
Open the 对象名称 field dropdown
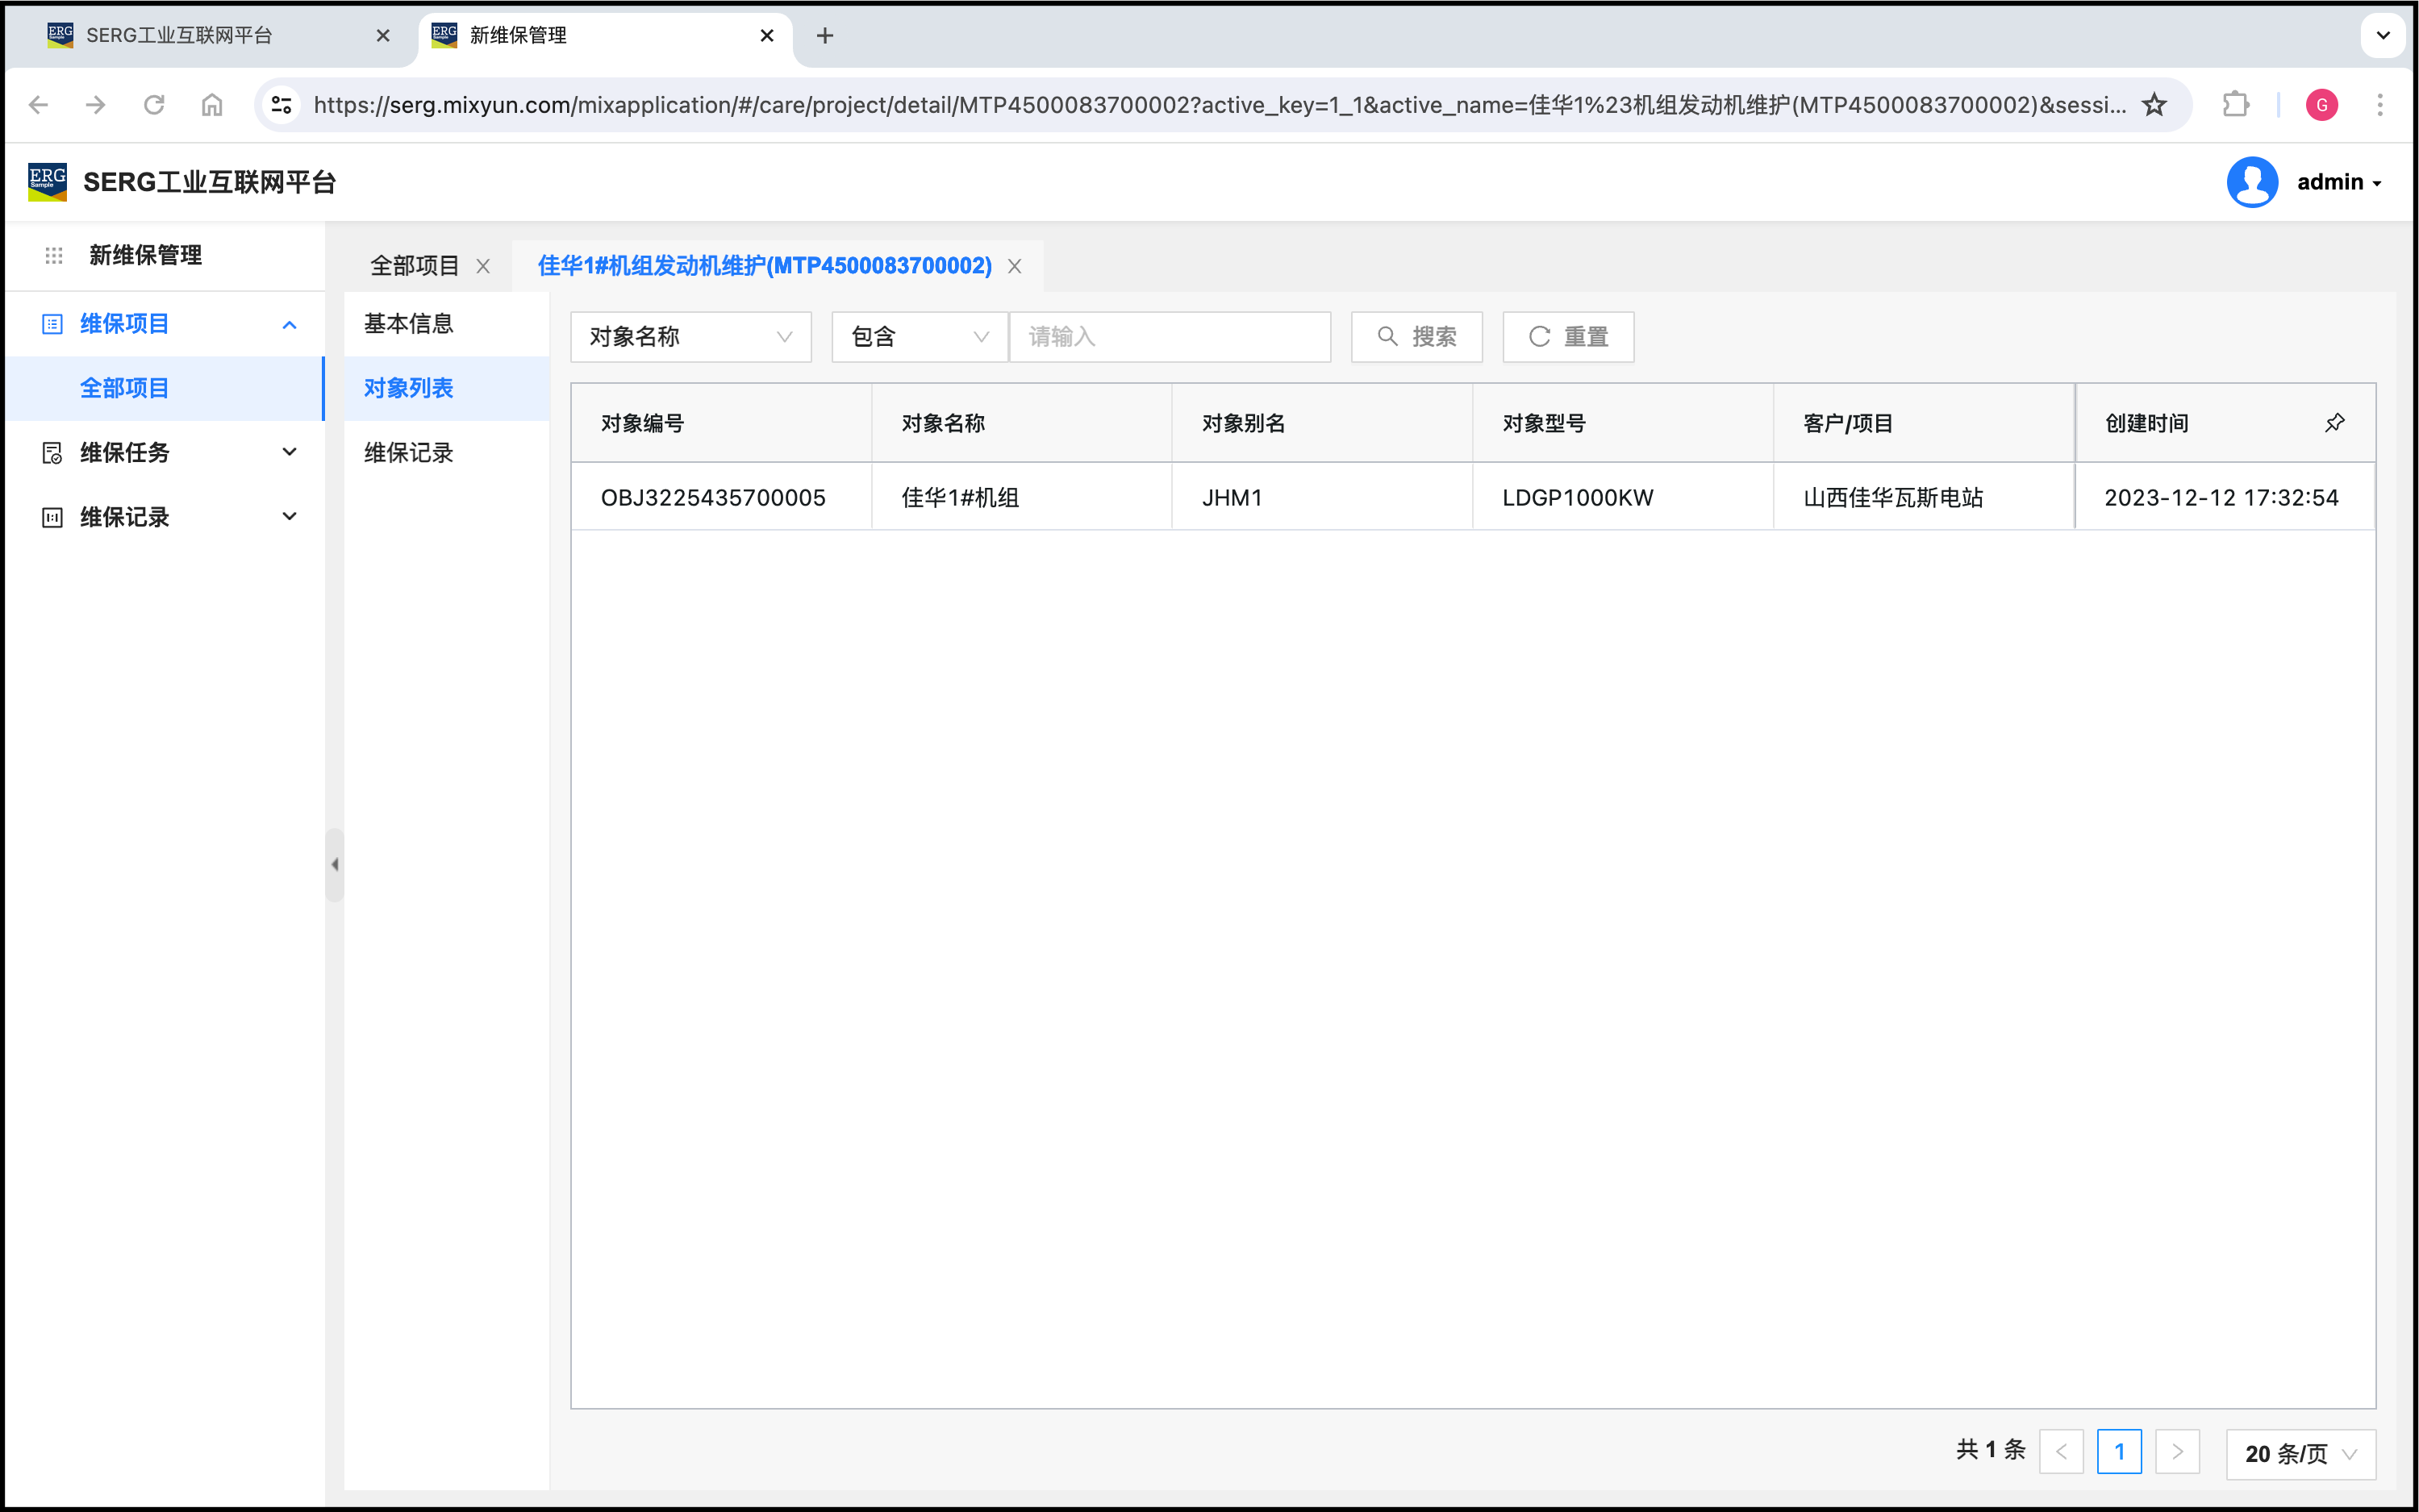[x=690, y=337]
